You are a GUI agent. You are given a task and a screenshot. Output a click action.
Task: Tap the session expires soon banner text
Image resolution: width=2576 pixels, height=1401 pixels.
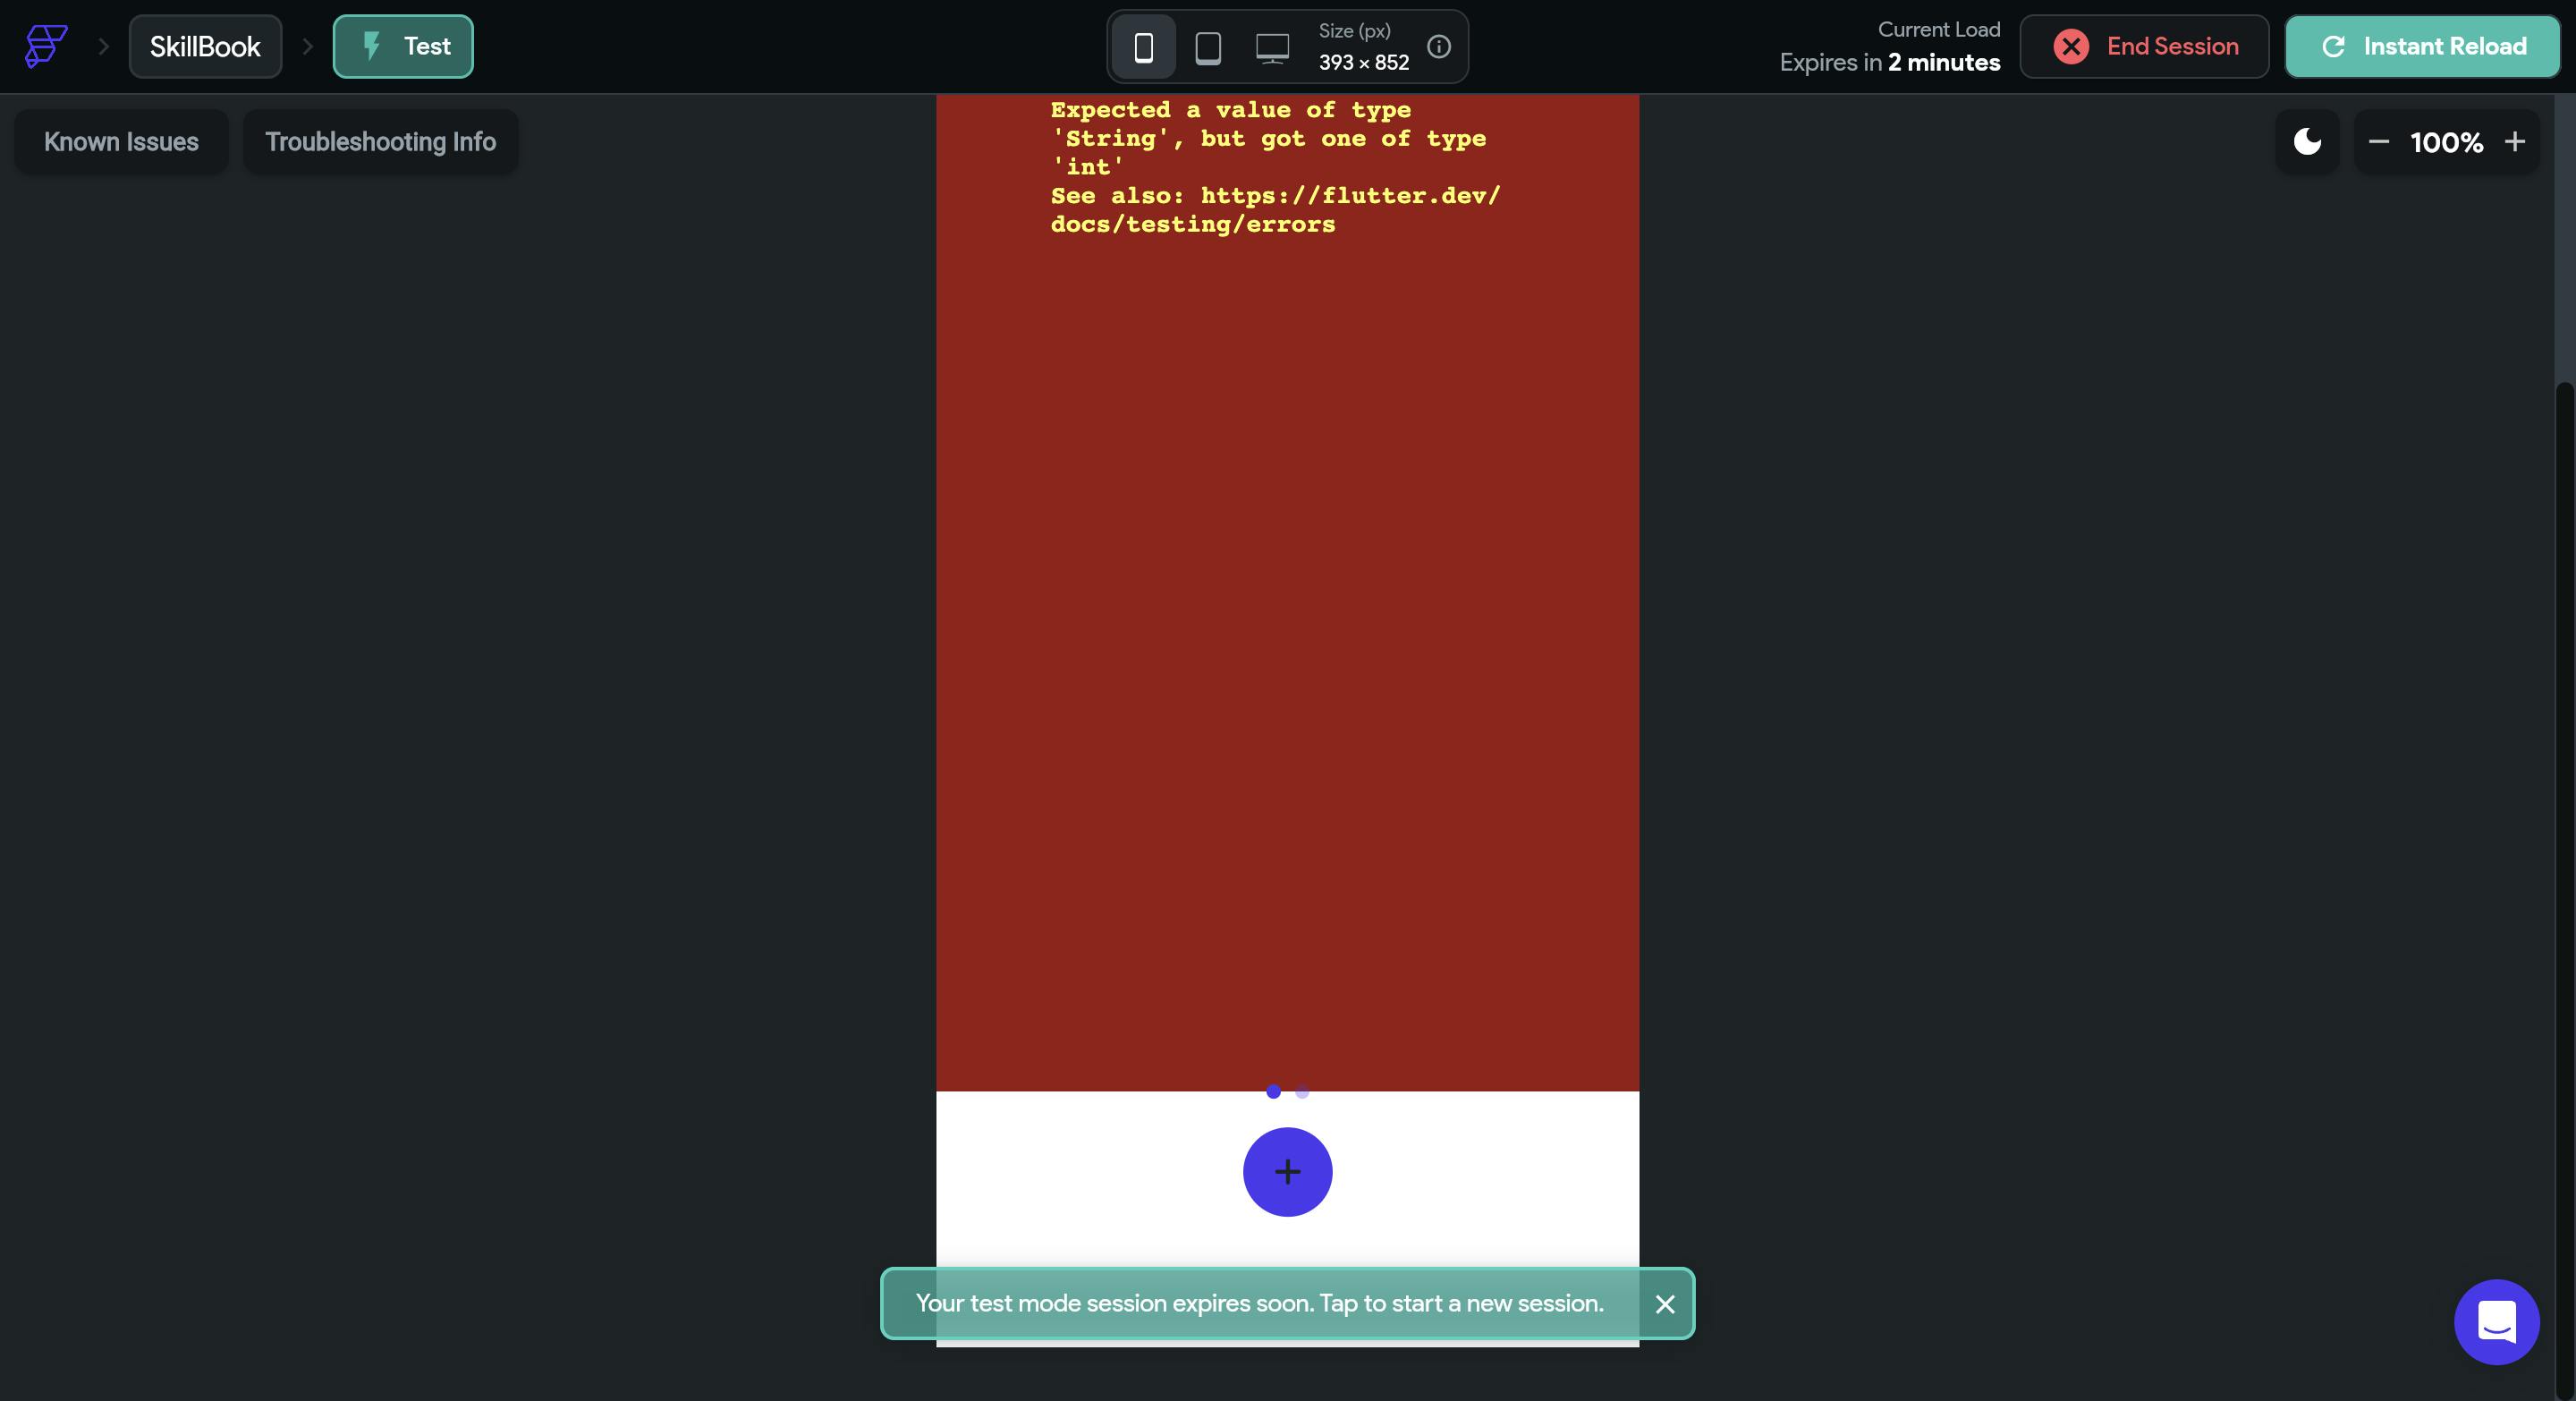click(x=1259, y=1304)
